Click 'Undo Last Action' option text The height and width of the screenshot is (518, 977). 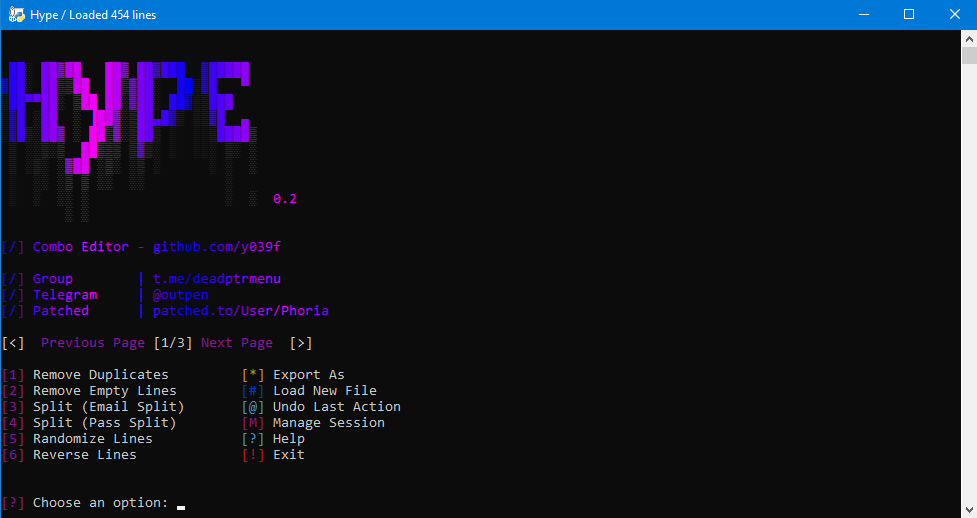pos(337,406)
